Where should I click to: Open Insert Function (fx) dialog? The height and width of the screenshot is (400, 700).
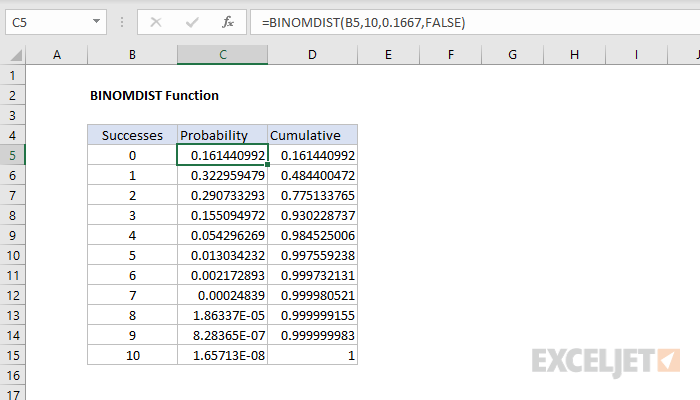click(228, 22)
